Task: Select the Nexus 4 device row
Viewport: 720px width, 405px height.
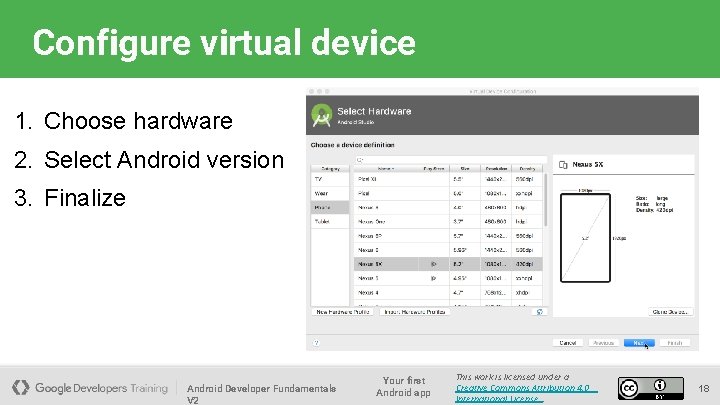Action: tap(448, 292)
